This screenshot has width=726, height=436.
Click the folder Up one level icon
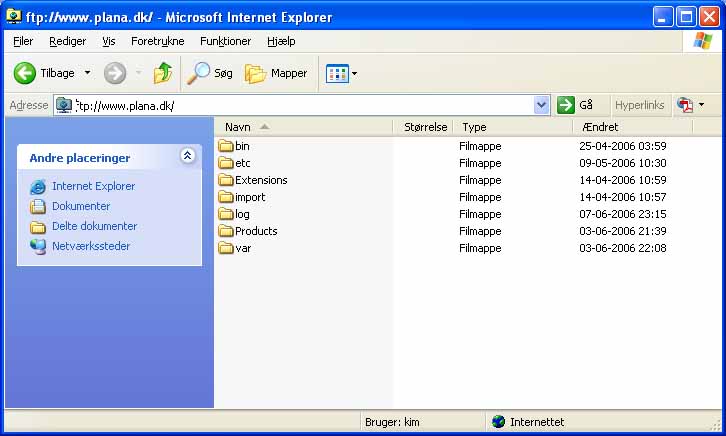tap(163, 73)
